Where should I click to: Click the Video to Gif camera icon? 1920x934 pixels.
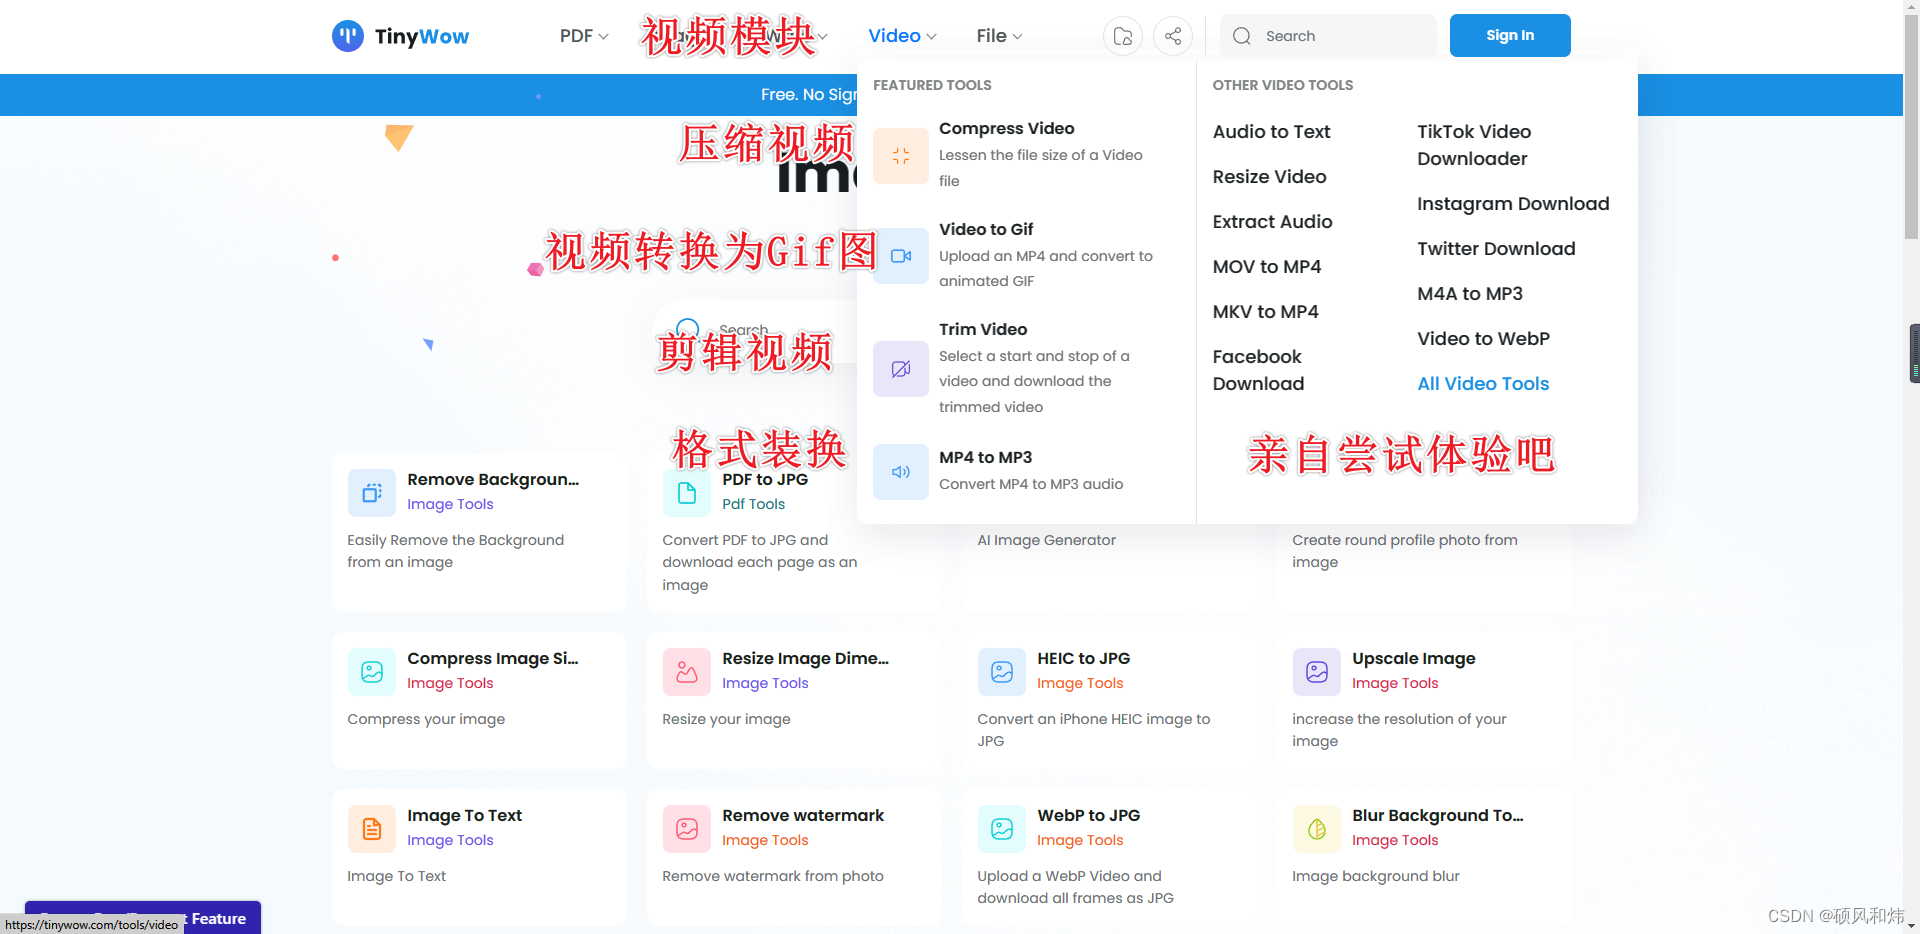click(901, 256)
